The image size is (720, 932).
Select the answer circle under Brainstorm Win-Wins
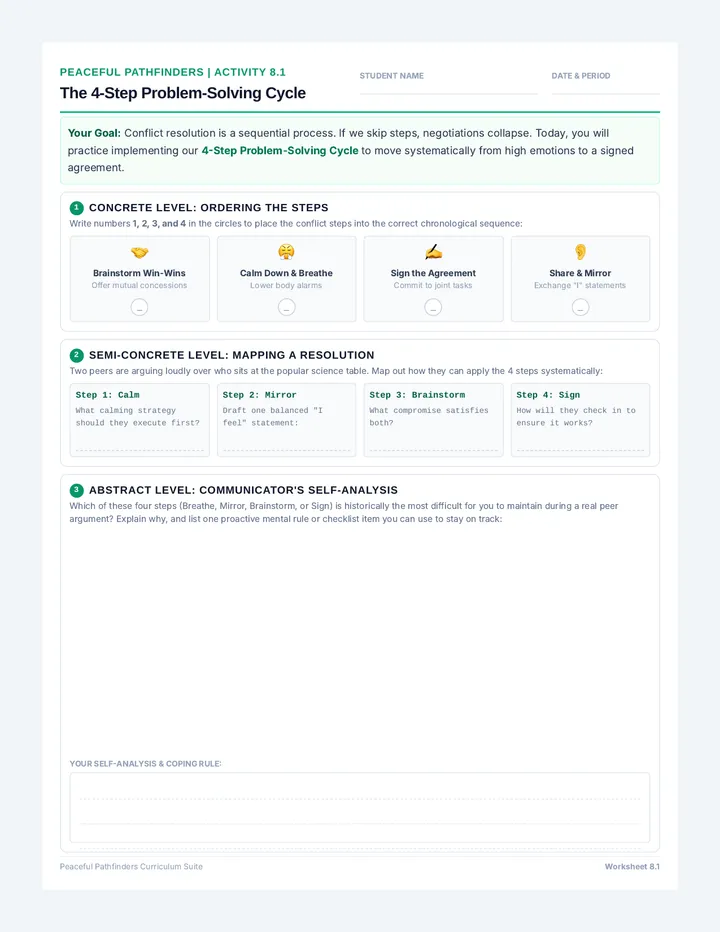click(x=139, y=307)
